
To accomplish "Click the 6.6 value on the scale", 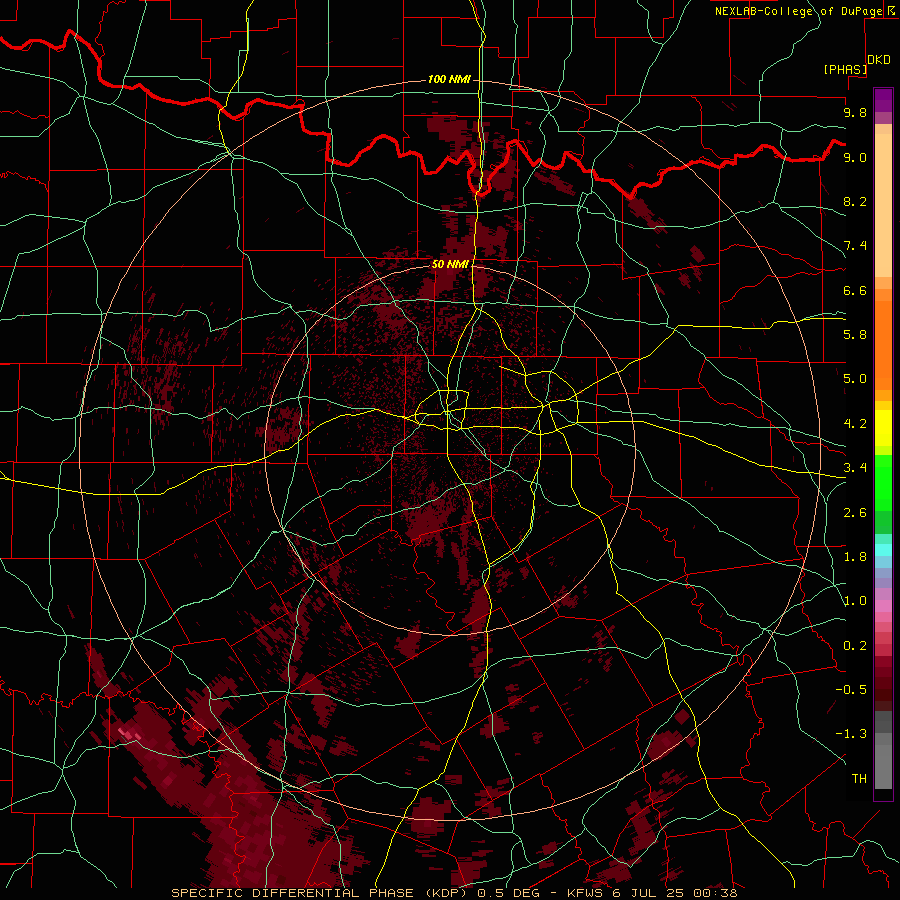I will (x=855, y=290).
